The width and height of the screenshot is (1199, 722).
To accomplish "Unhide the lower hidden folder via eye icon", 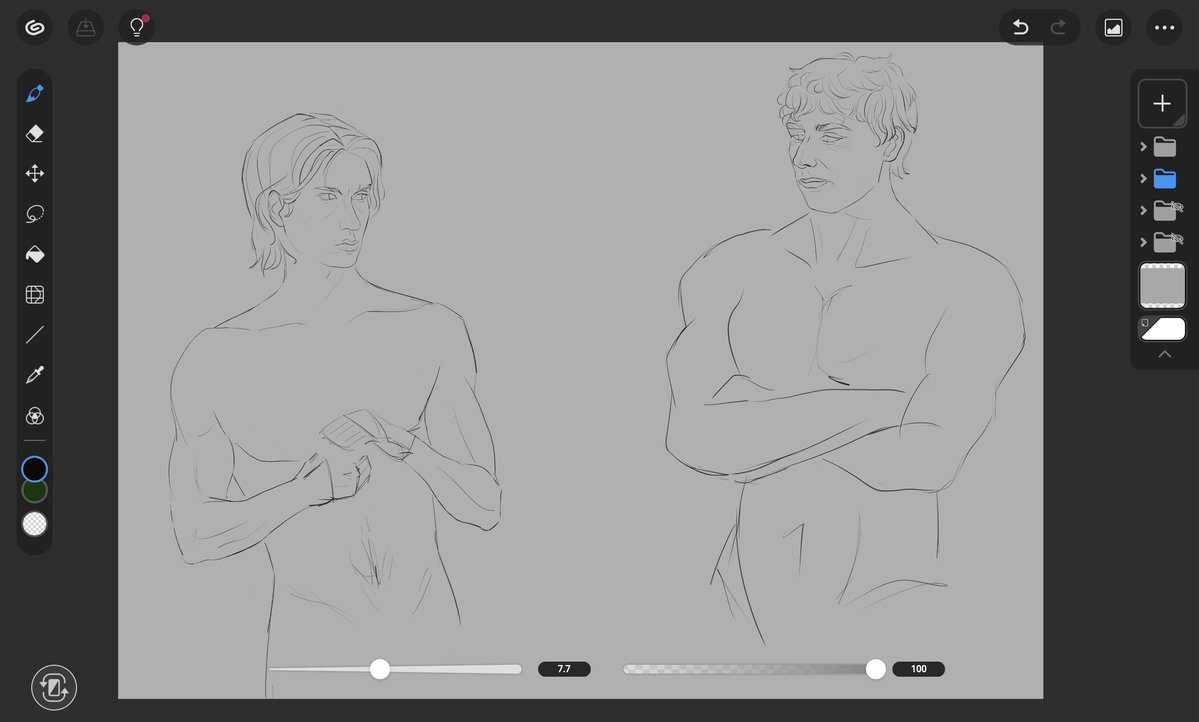I will click(x=1177, y=239).
